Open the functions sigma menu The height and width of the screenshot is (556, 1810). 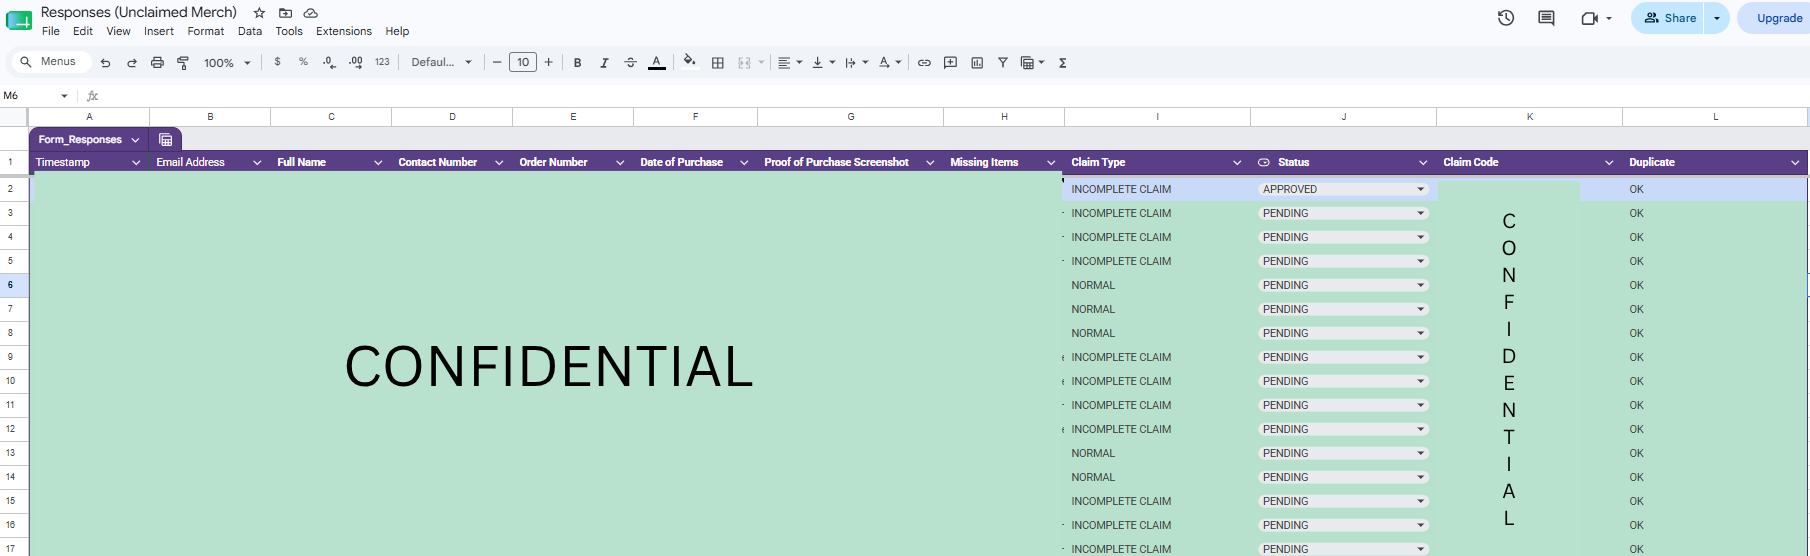click(x=1062, y=62)
